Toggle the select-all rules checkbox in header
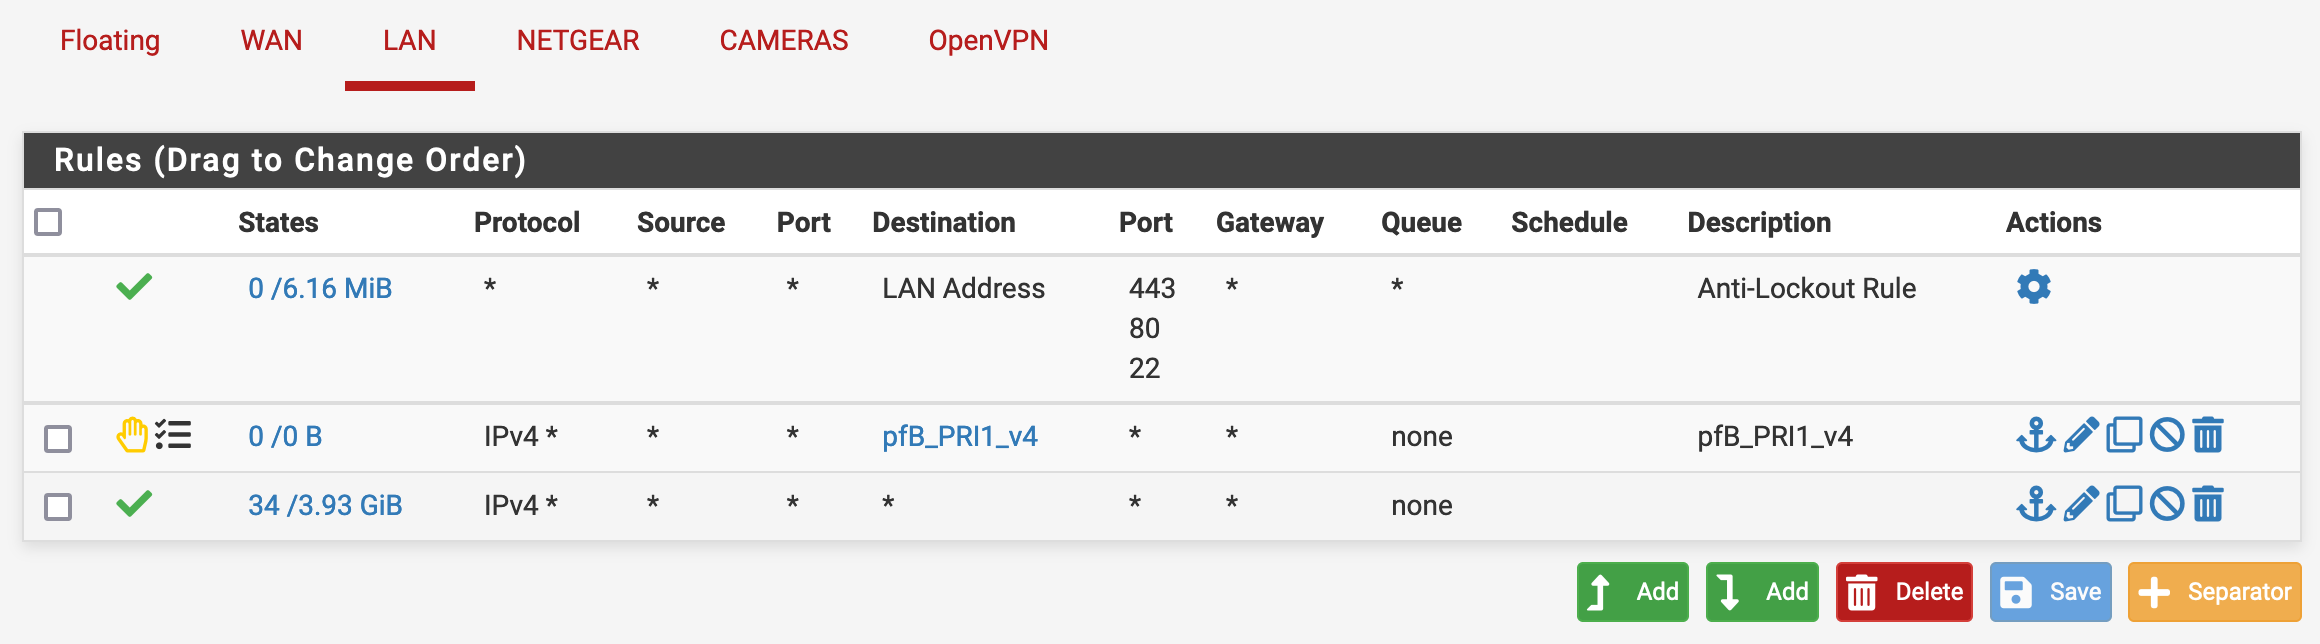 (48, 222)
